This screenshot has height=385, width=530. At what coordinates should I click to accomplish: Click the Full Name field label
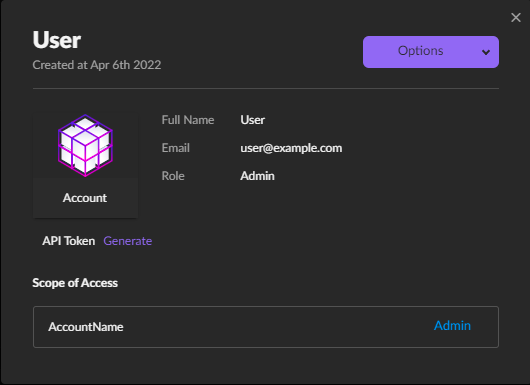coord(188,120)
